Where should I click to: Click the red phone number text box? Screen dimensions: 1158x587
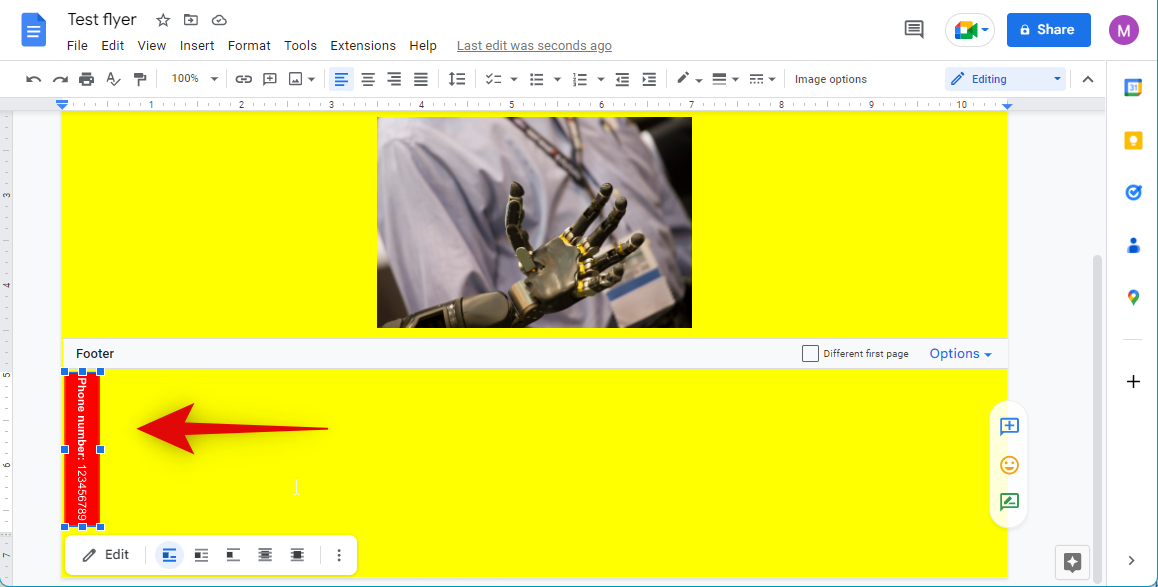[82, 449]
